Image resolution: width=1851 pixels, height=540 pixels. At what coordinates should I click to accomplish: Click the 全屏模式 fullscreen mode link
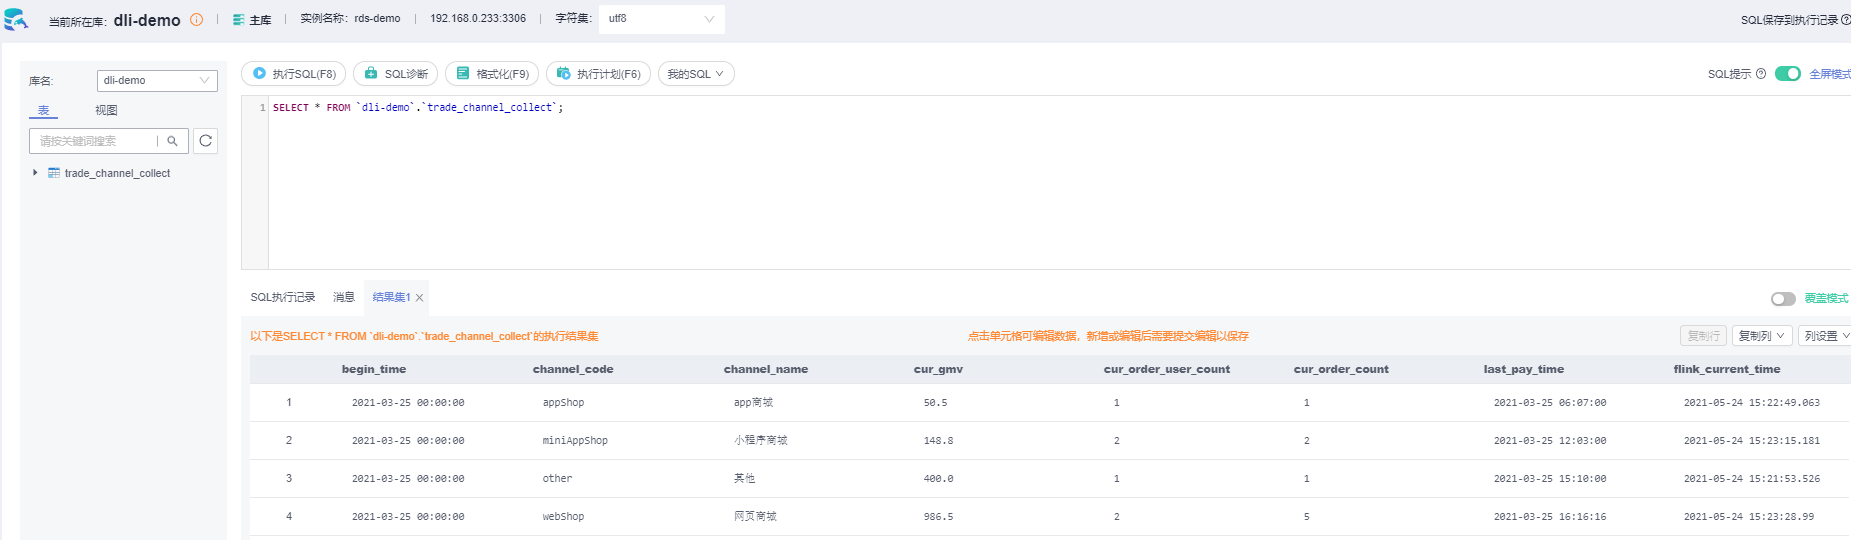1829,74
